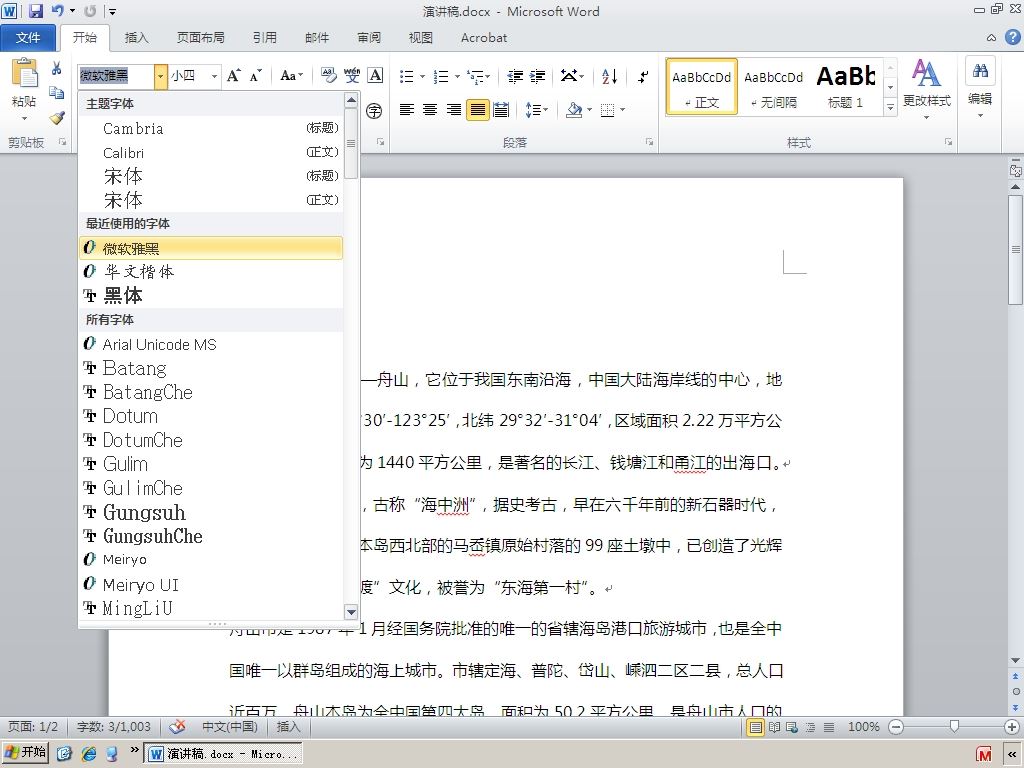Switch to Web Layout view
The image size is (1024, 768).
[x=792, y=727]
